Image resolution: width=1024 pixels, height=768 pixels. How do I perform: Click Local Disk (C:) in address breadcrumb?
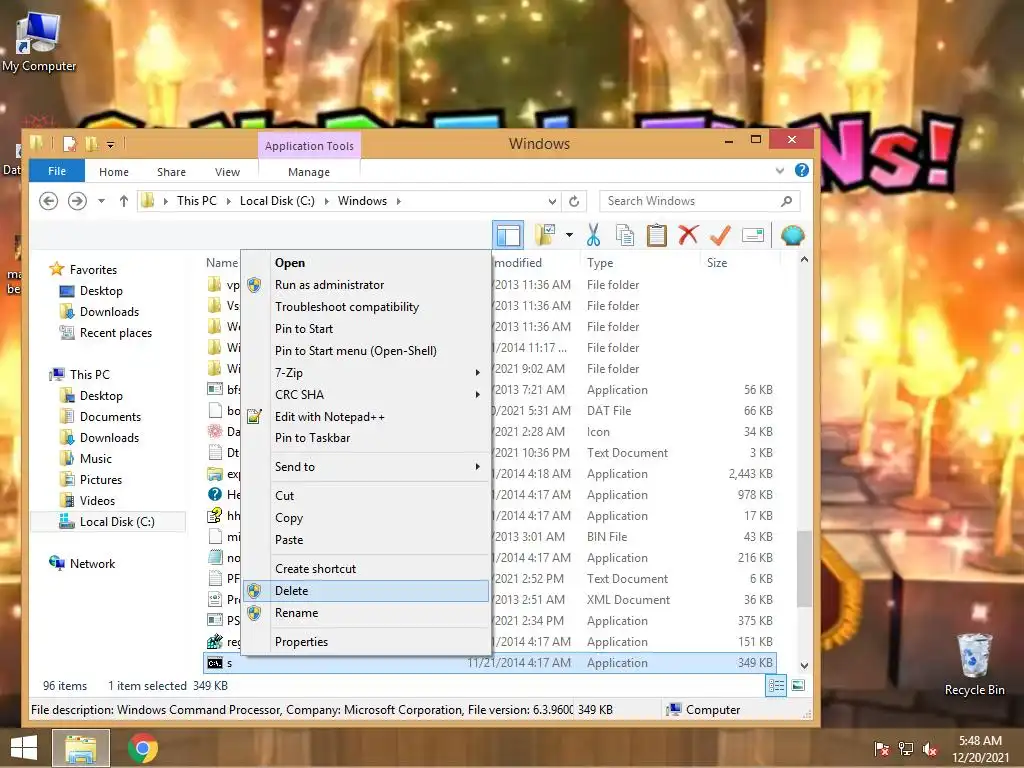(277, 200)
